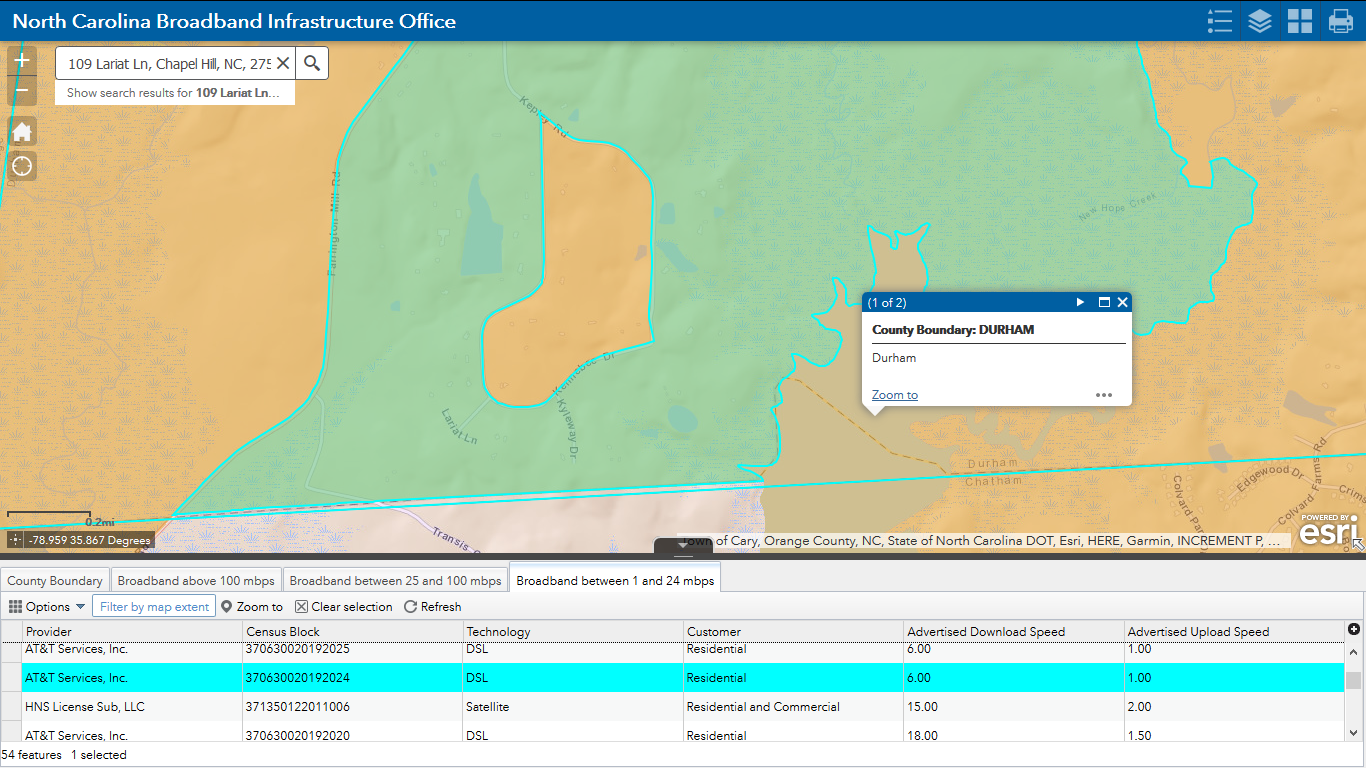Open the Legend widget icon
The width and height of the screenshot is (1366, 768).
[x=1219, y=21]
